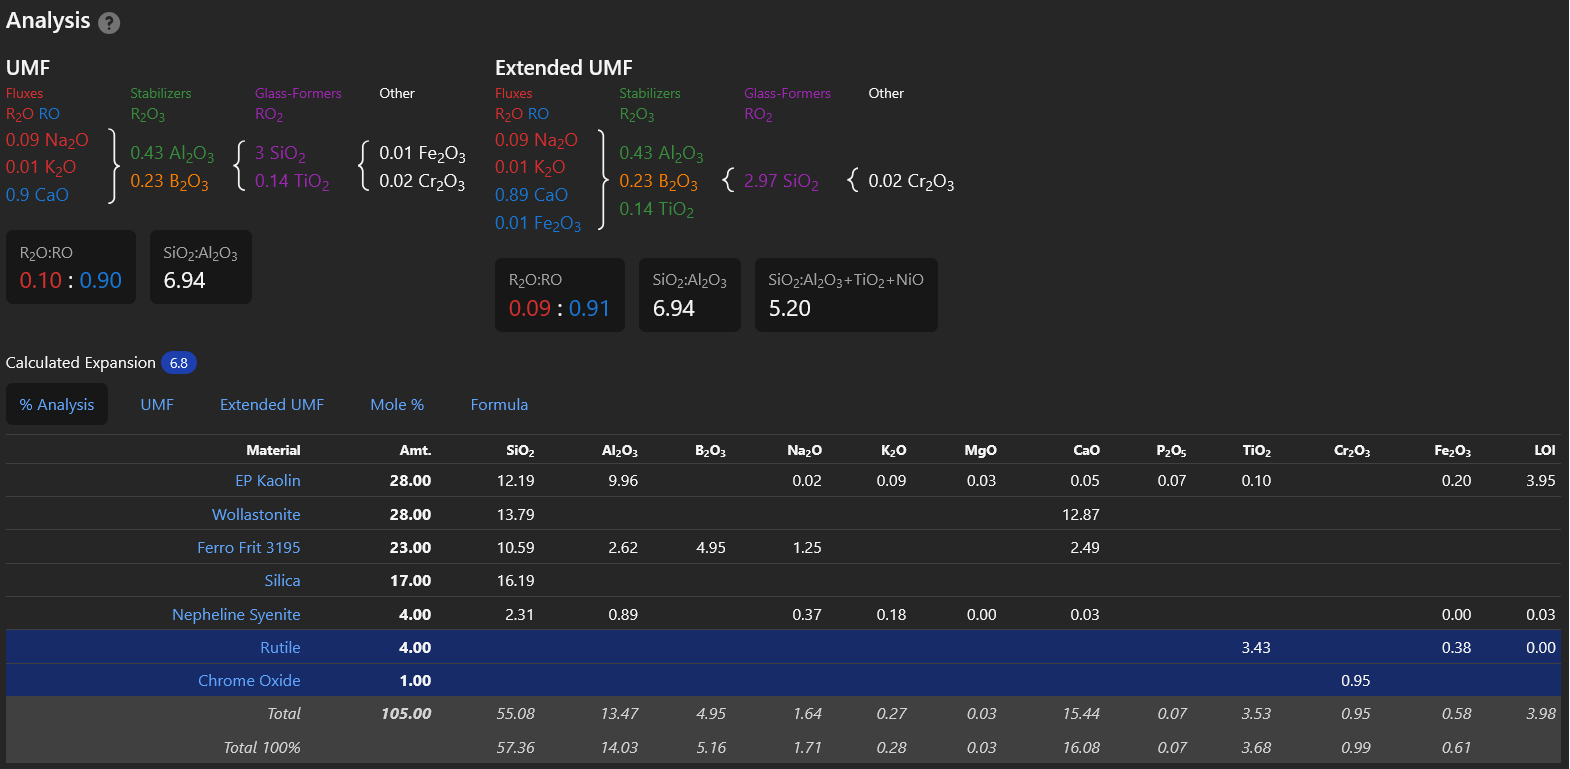The height and width of the screenshot is (769, 1570).
Task: Open the Analysis help question mark icon
Action: (109, 23)
